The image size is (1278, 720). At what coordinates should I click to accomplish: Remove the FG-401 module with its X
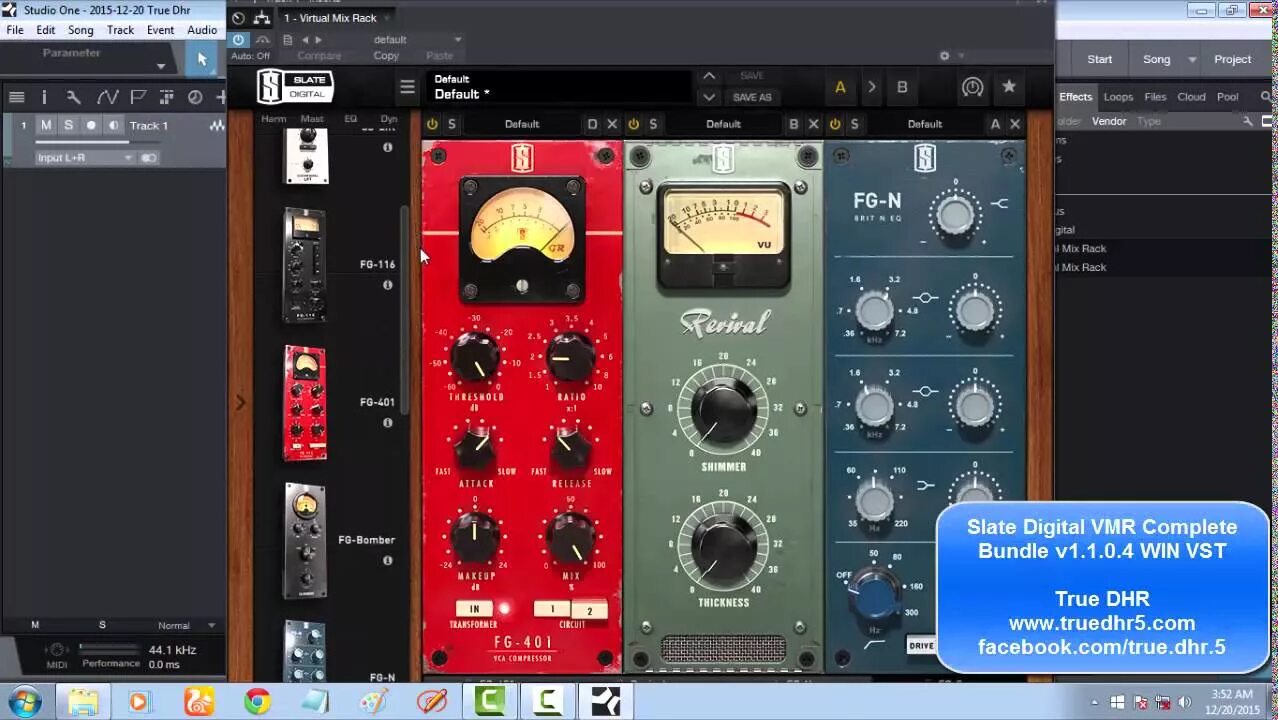tap(612, 124)
